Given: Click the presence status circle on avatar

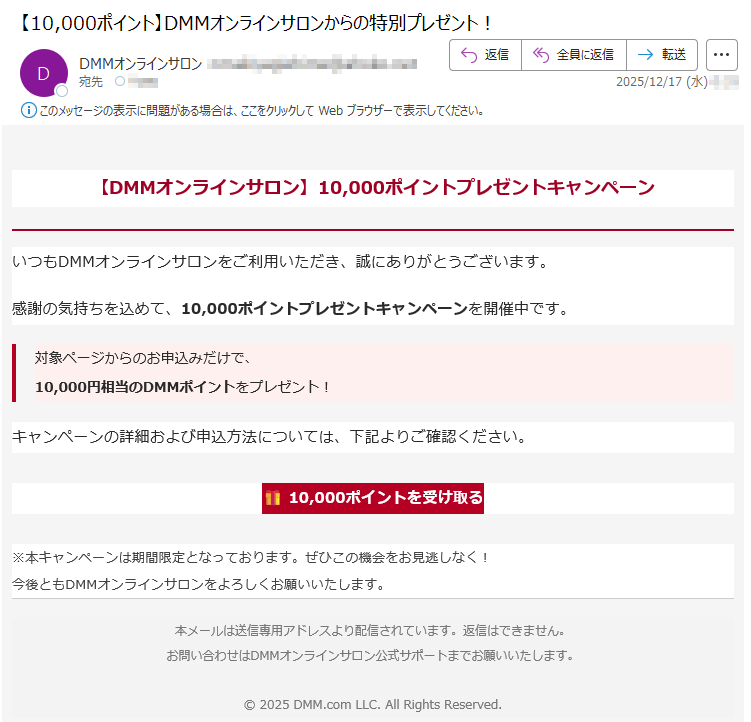Looking at the screenshot, I should click(62, 91).
